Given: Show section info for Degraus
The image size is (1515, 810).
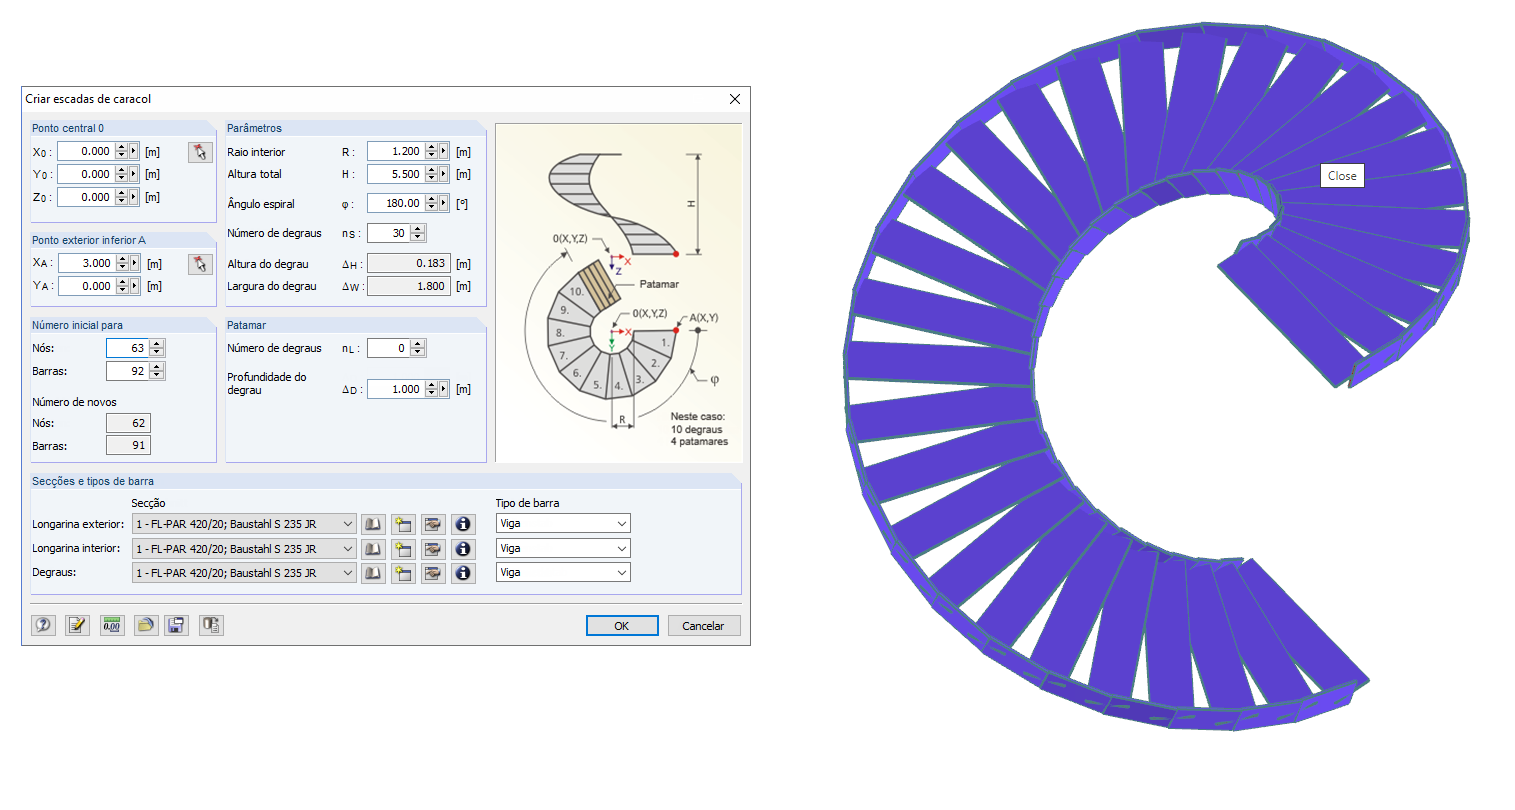Looking at the screenshot, I should pyautogui.click(x=463, y=573).
